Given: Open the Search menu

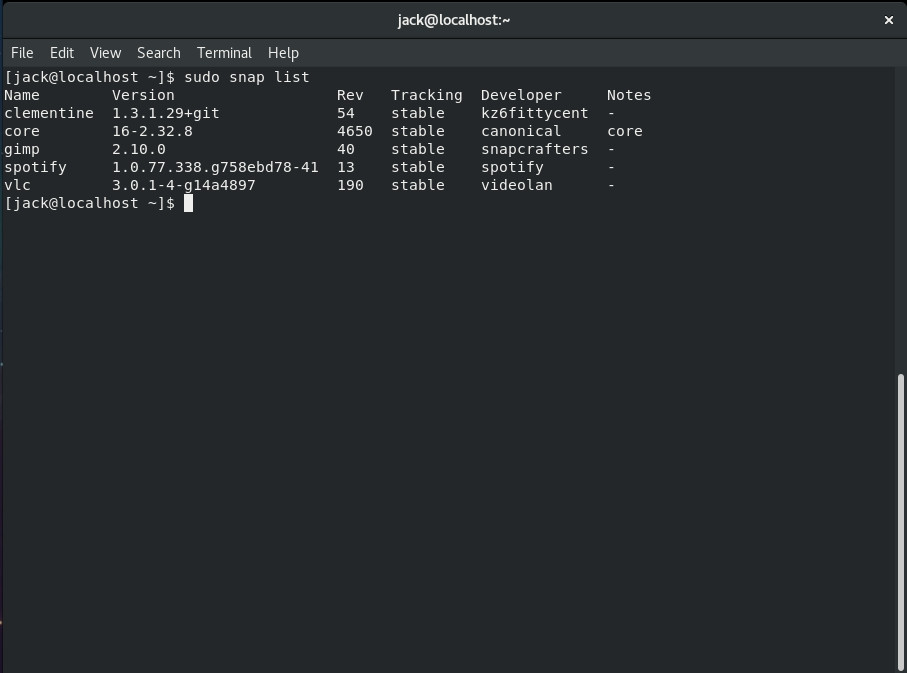Looking at the screenshot, I should 159,53.
